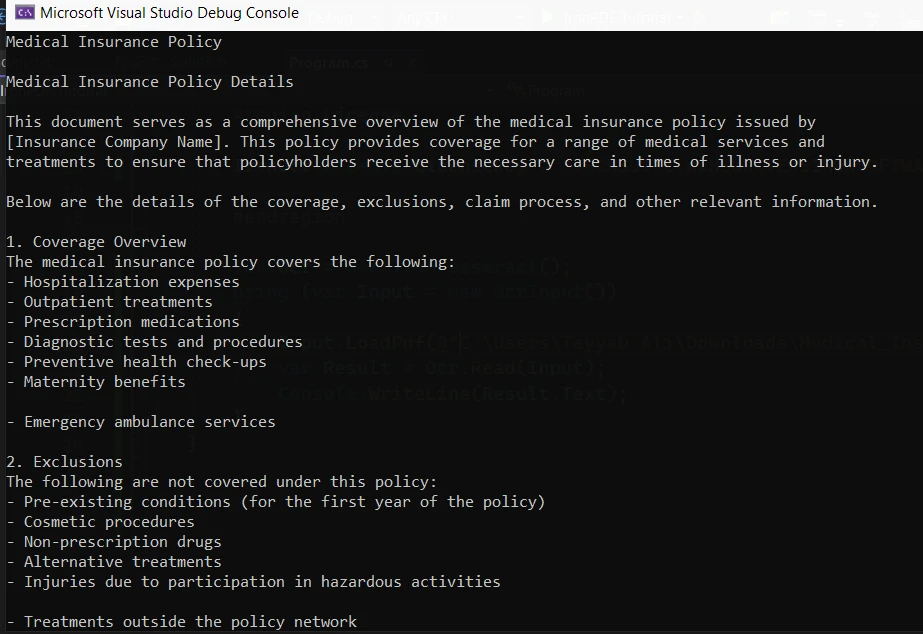Click the 'Pre-existing conditions' exclusion line
This screenshot has width=923, height=634.
click(x=284, y=502)
